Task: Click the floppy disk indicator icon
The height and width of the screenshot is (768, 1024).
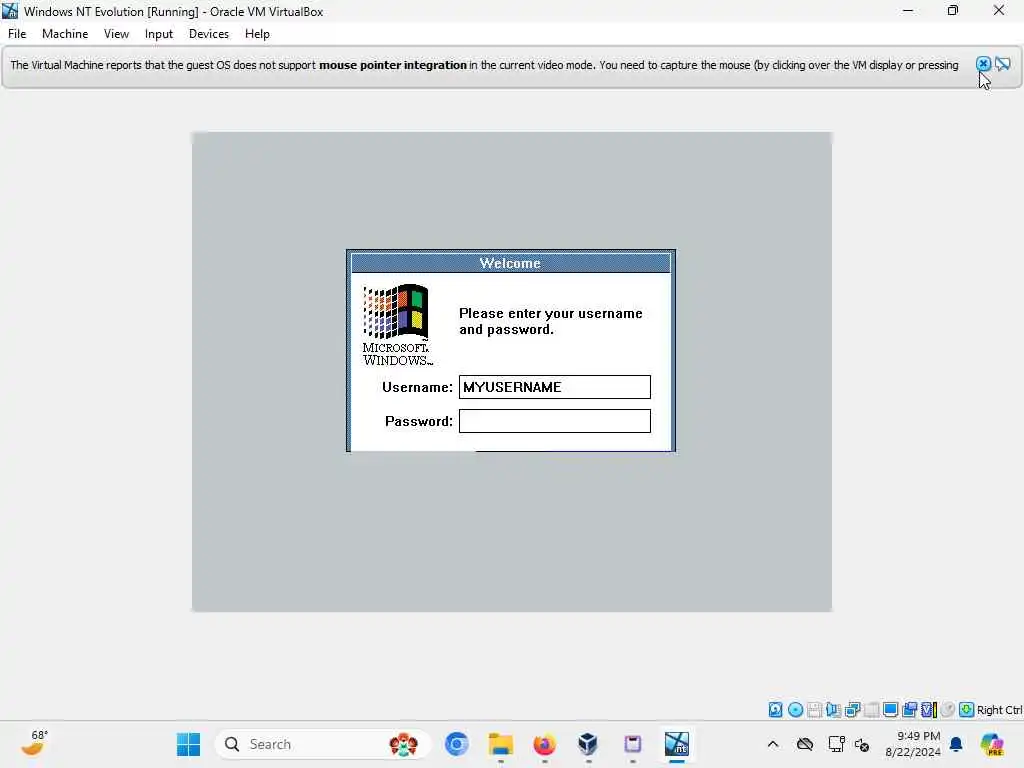Action: pyautogui.click(x=814, y=710)
